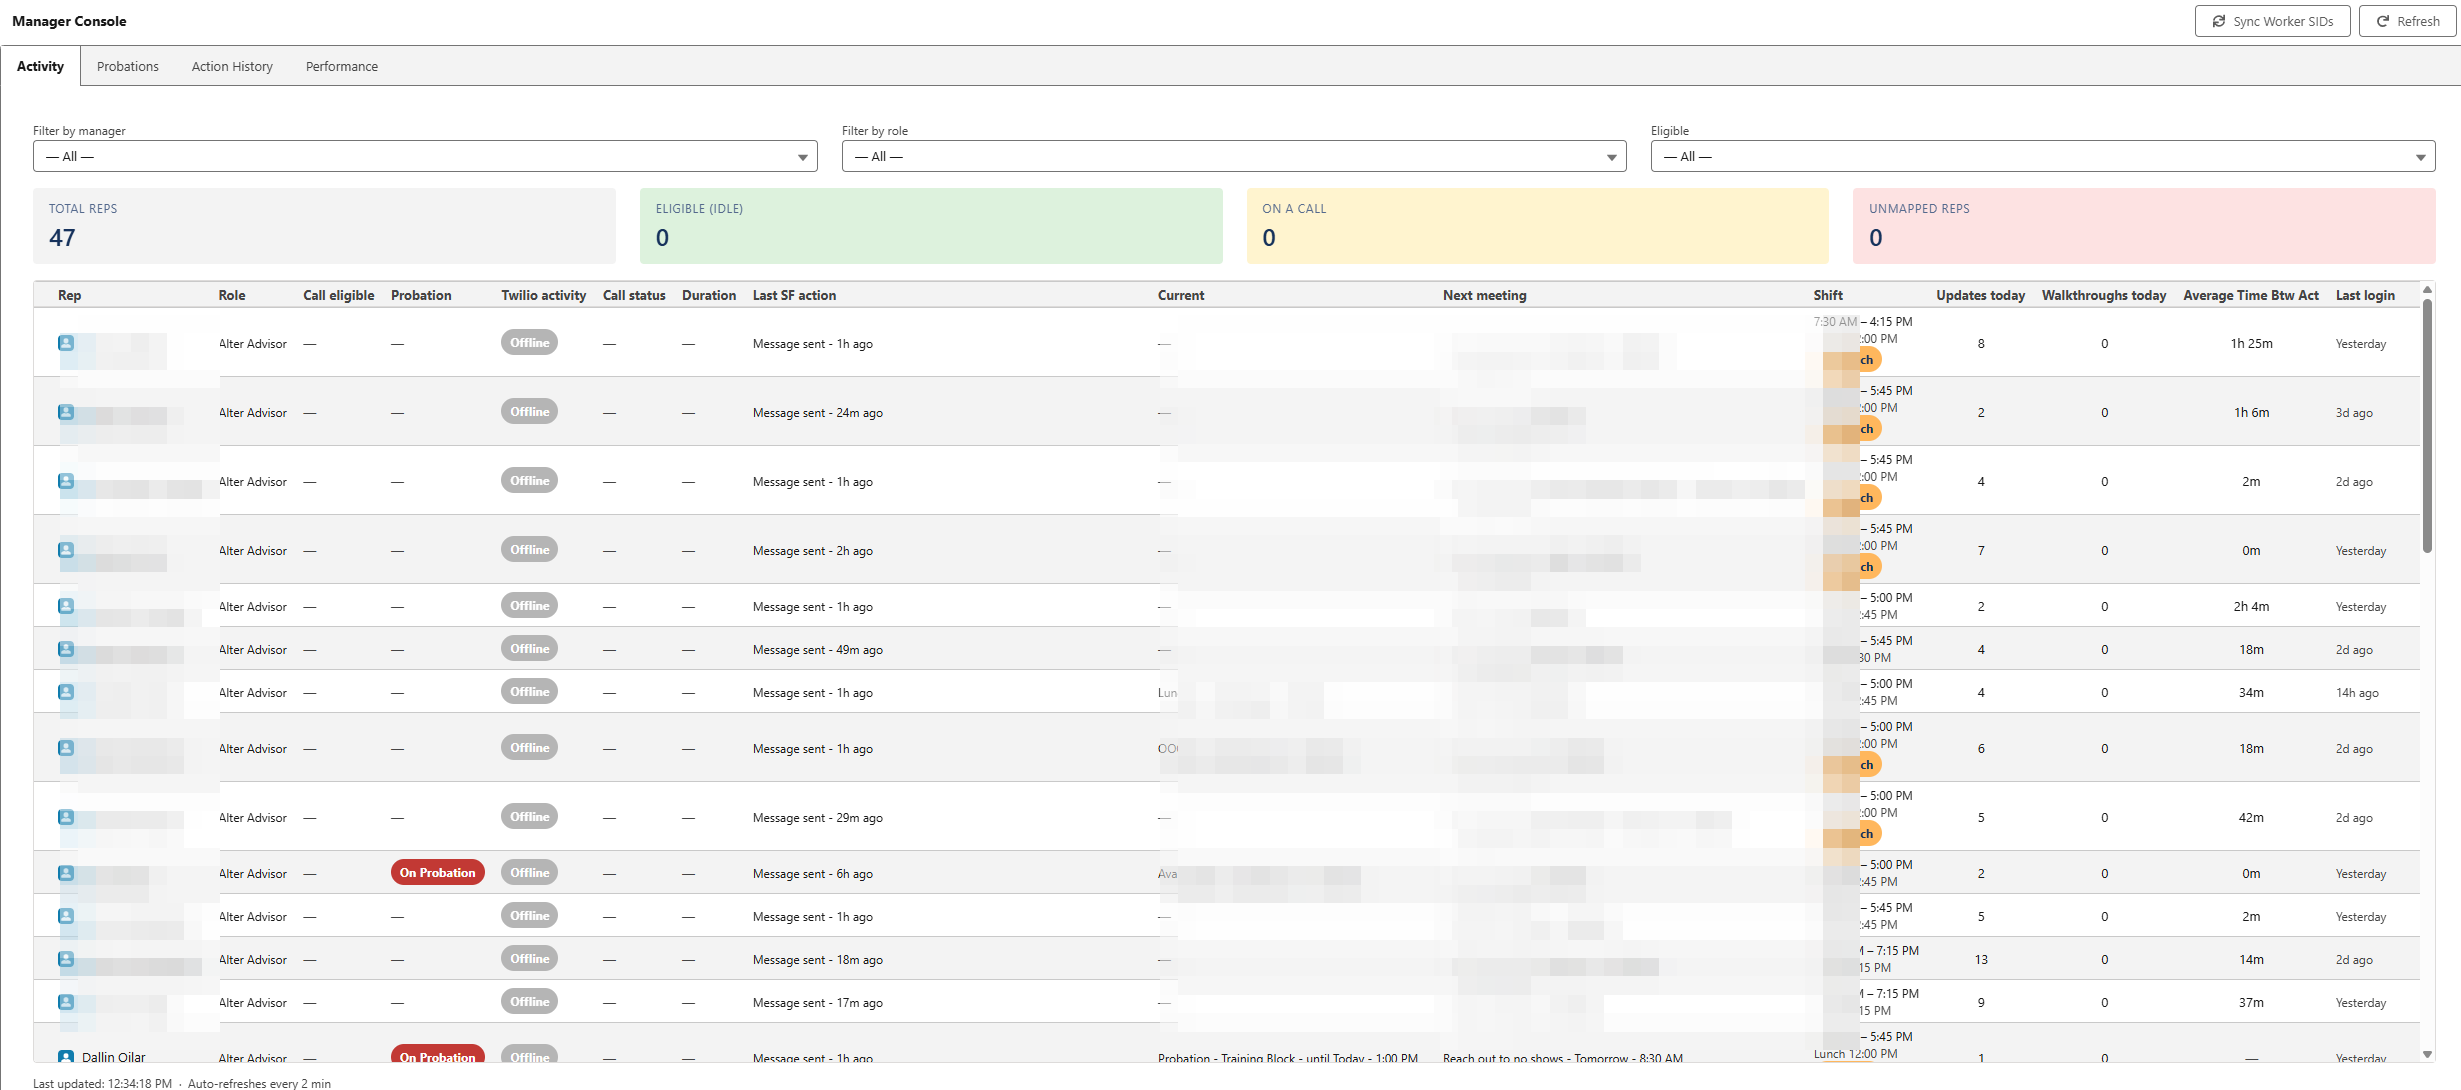This screenshot has height=1090, width=2461.
Task: Open the Eligible filter dropdown
Action: pos(2043,156)
